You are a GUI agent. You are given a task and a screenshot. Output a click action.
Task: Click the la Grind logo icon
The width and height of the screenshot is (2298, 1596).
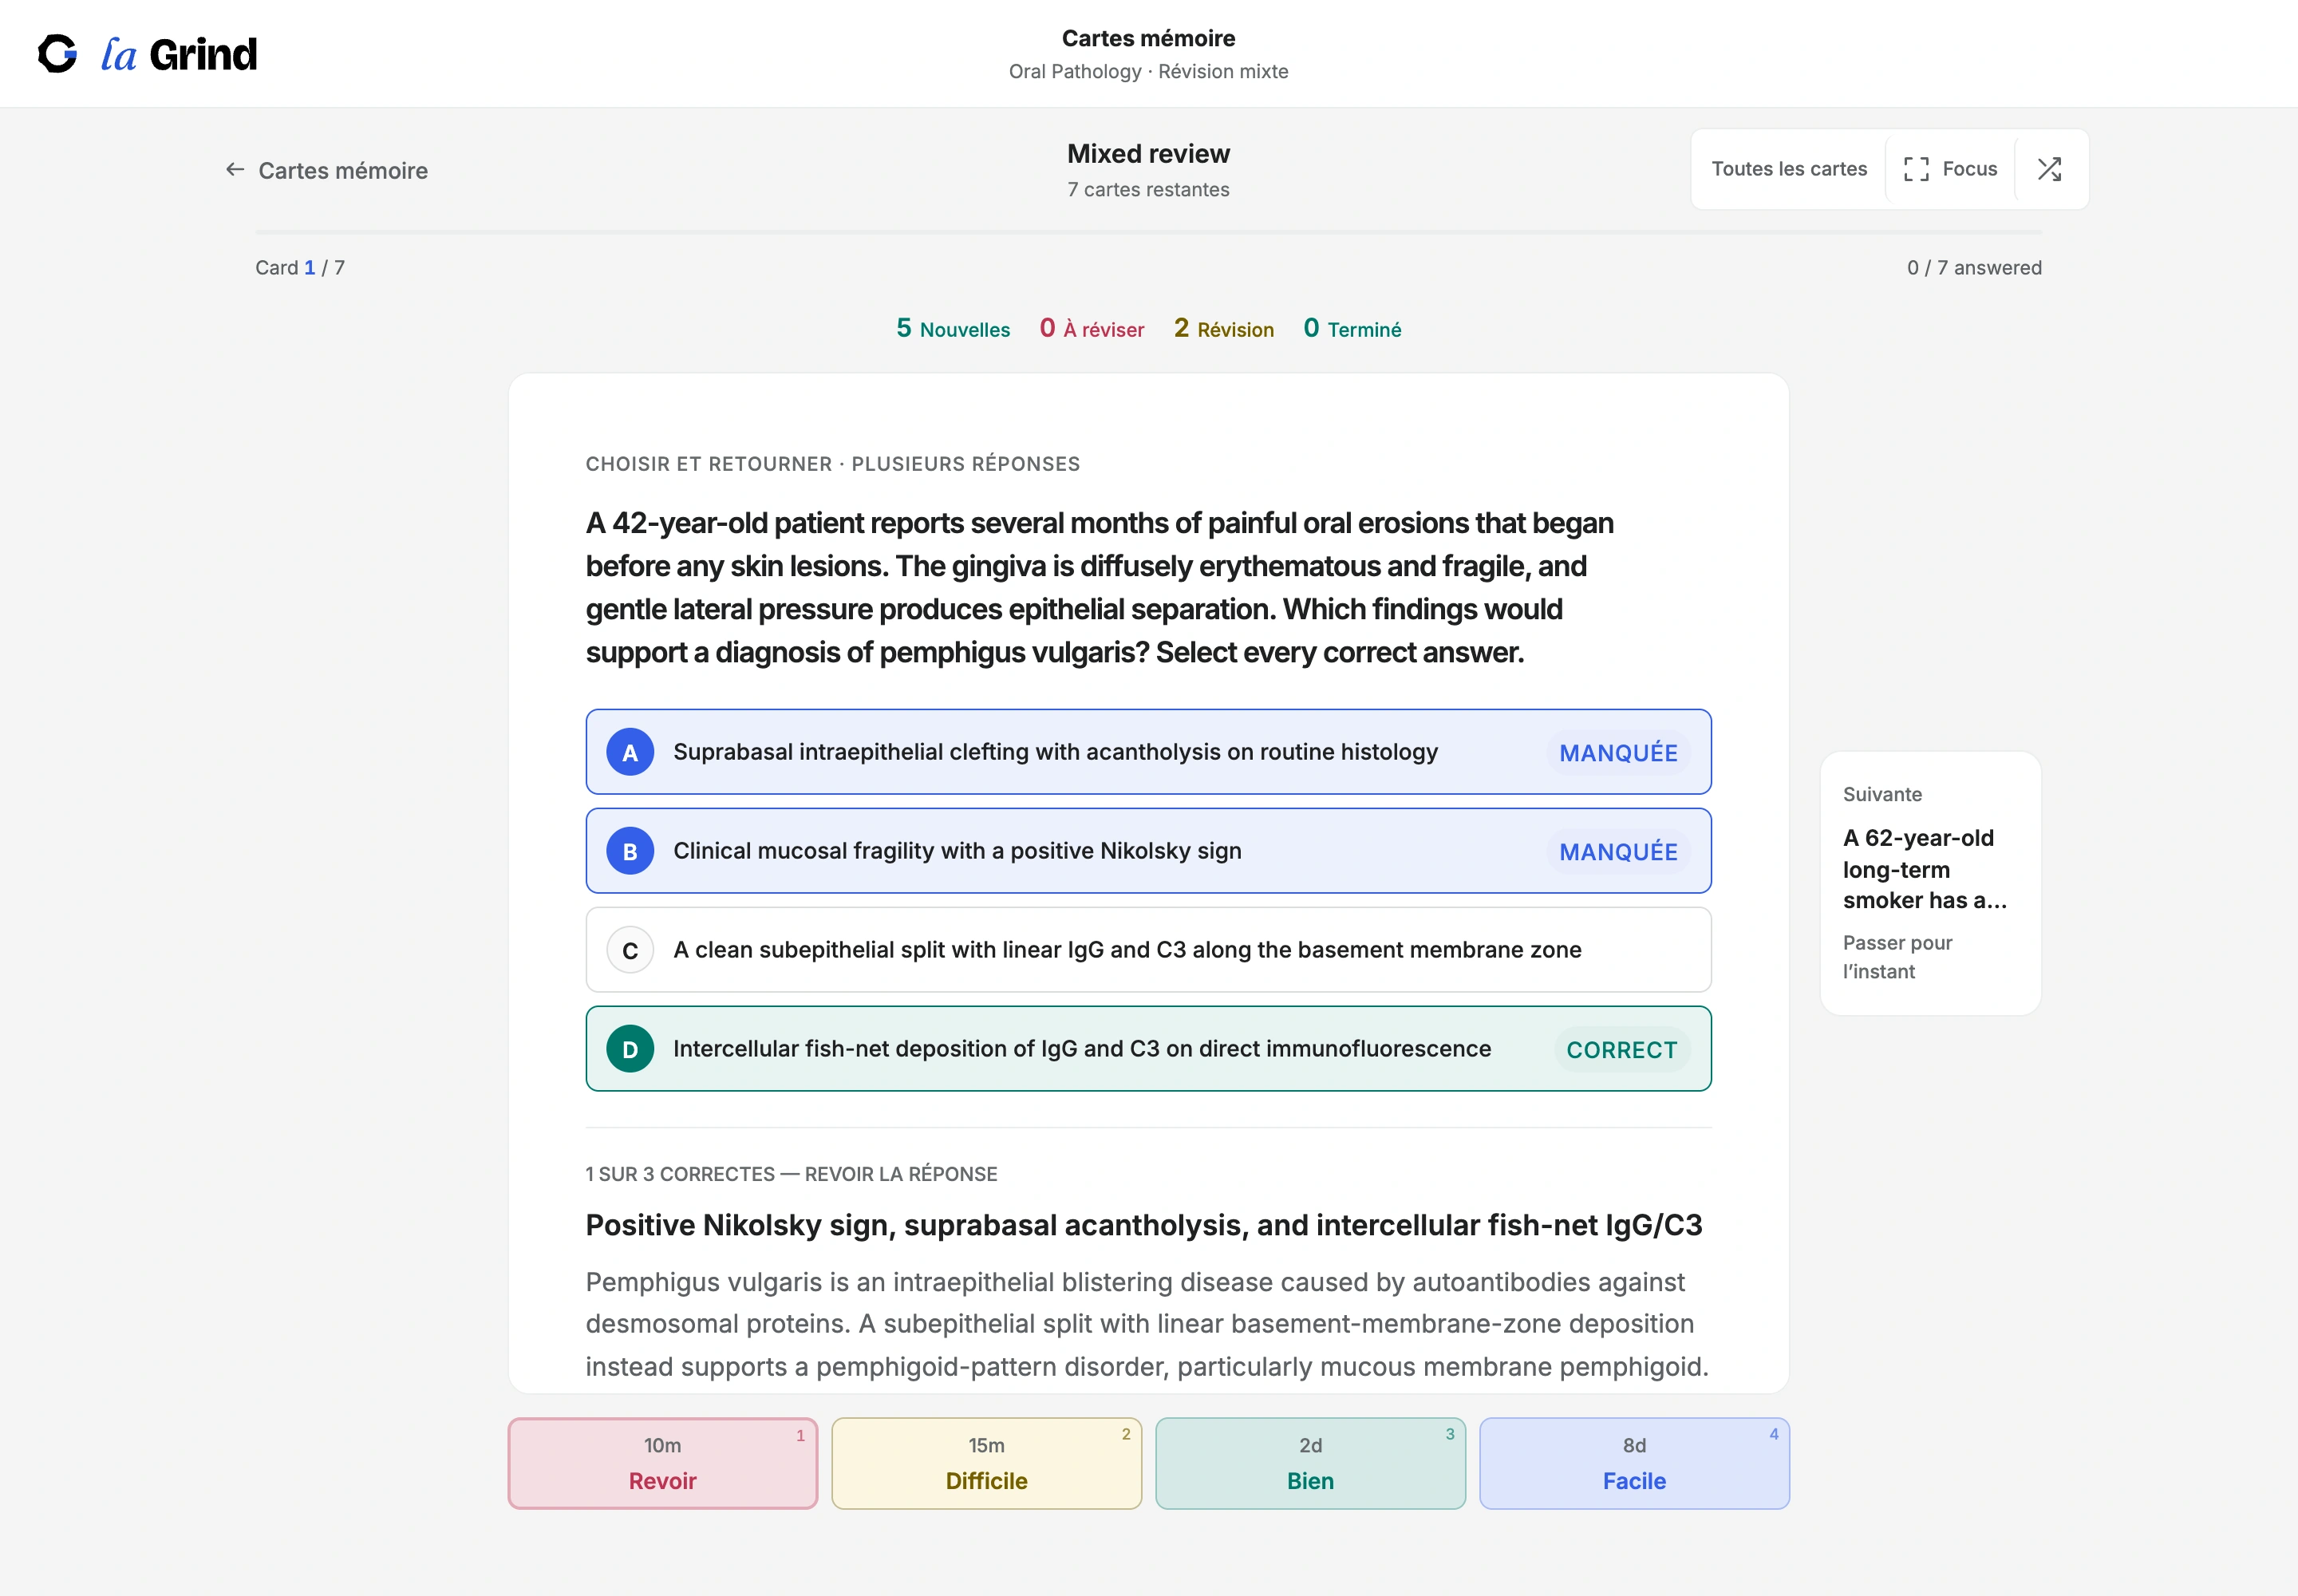(57, 54)
